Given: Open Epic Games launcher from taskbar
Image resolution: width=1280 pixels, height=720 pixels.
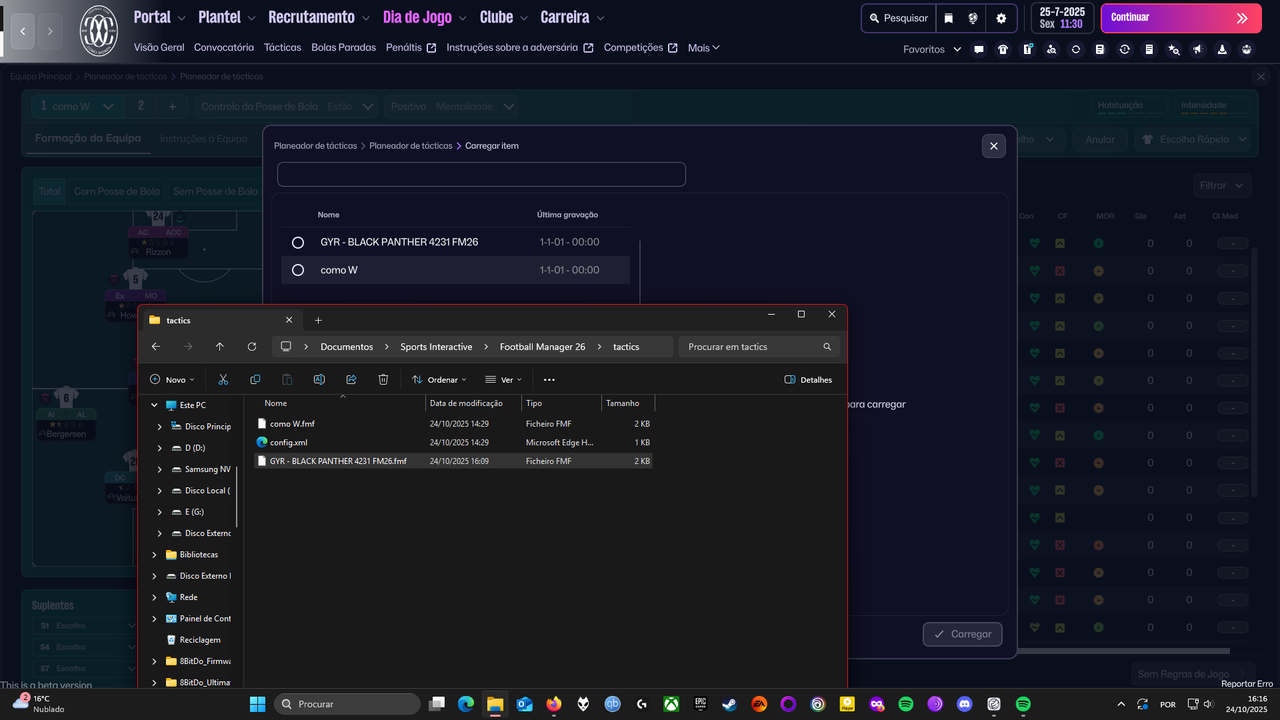Looking at the screenshot, I should point(701,704).
